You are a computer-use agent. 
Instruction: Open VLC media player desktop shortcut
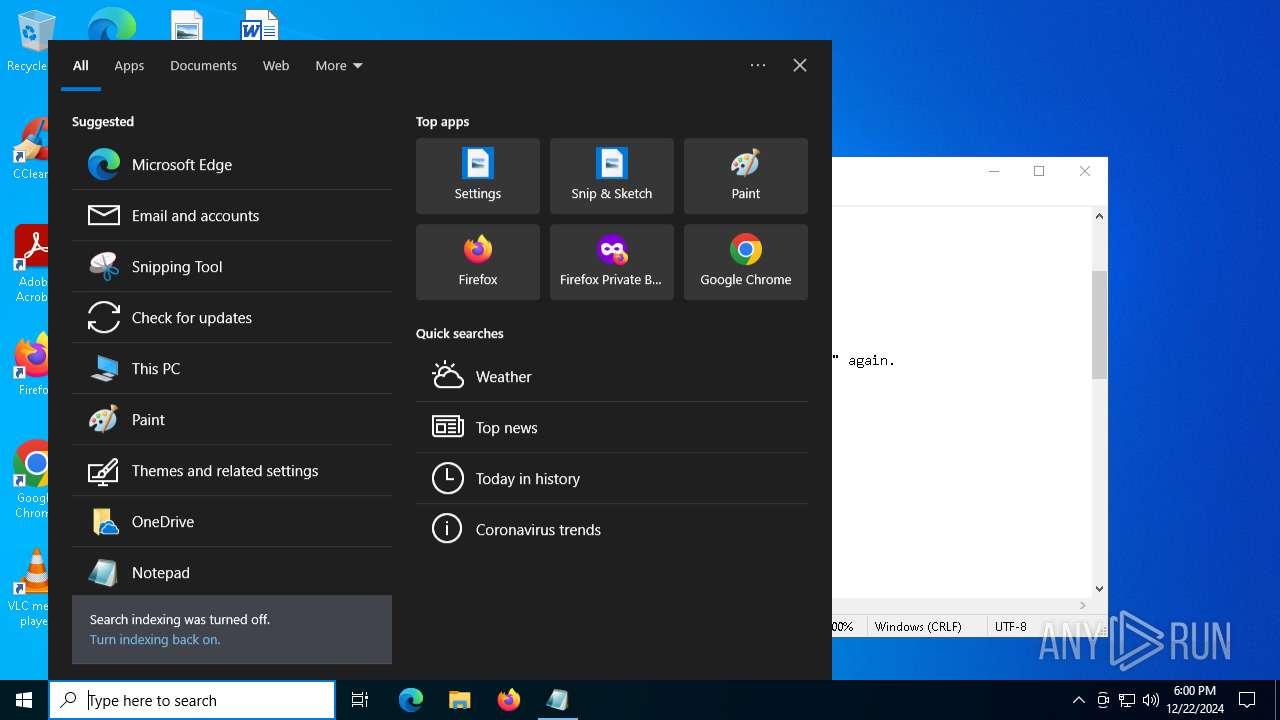point(30,588)
